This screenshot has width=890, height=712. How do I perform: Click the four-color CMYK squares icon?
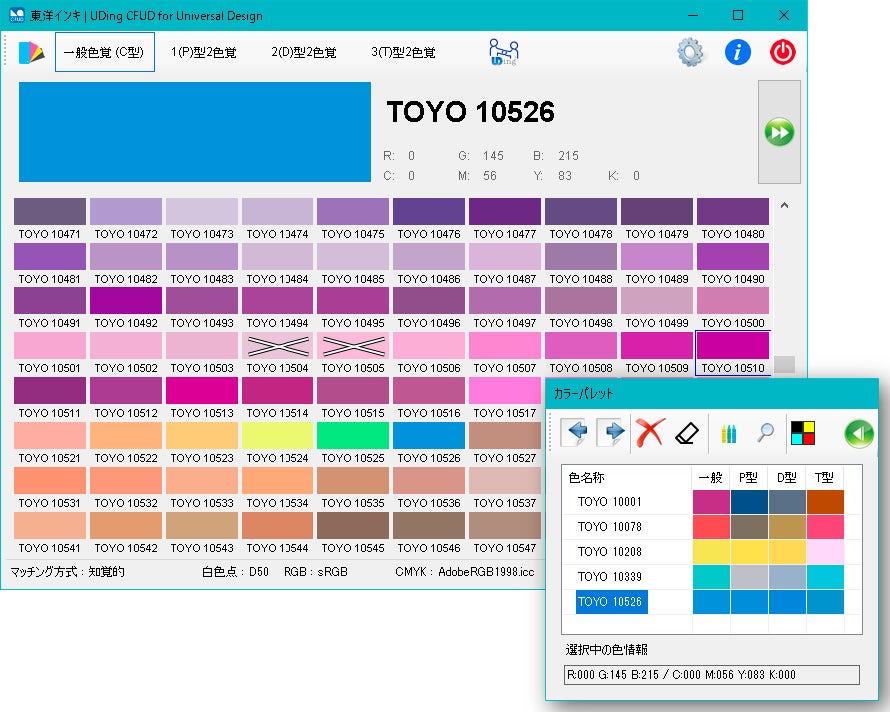802,433
